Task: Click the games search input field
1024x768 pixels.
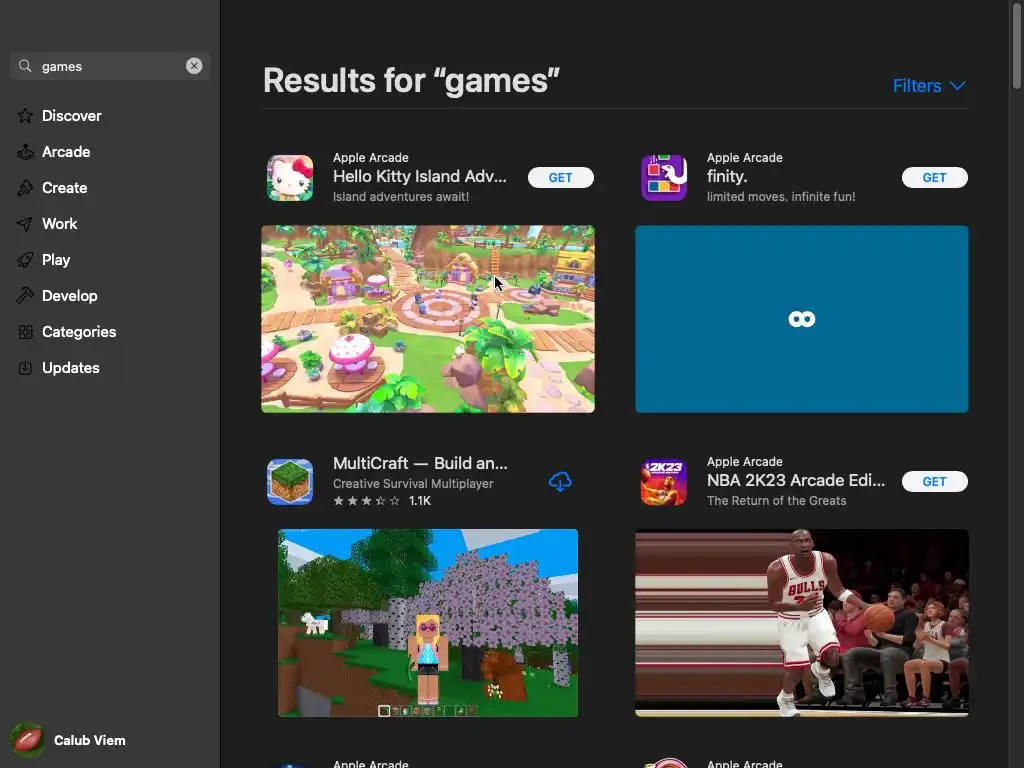Action: 110,66
